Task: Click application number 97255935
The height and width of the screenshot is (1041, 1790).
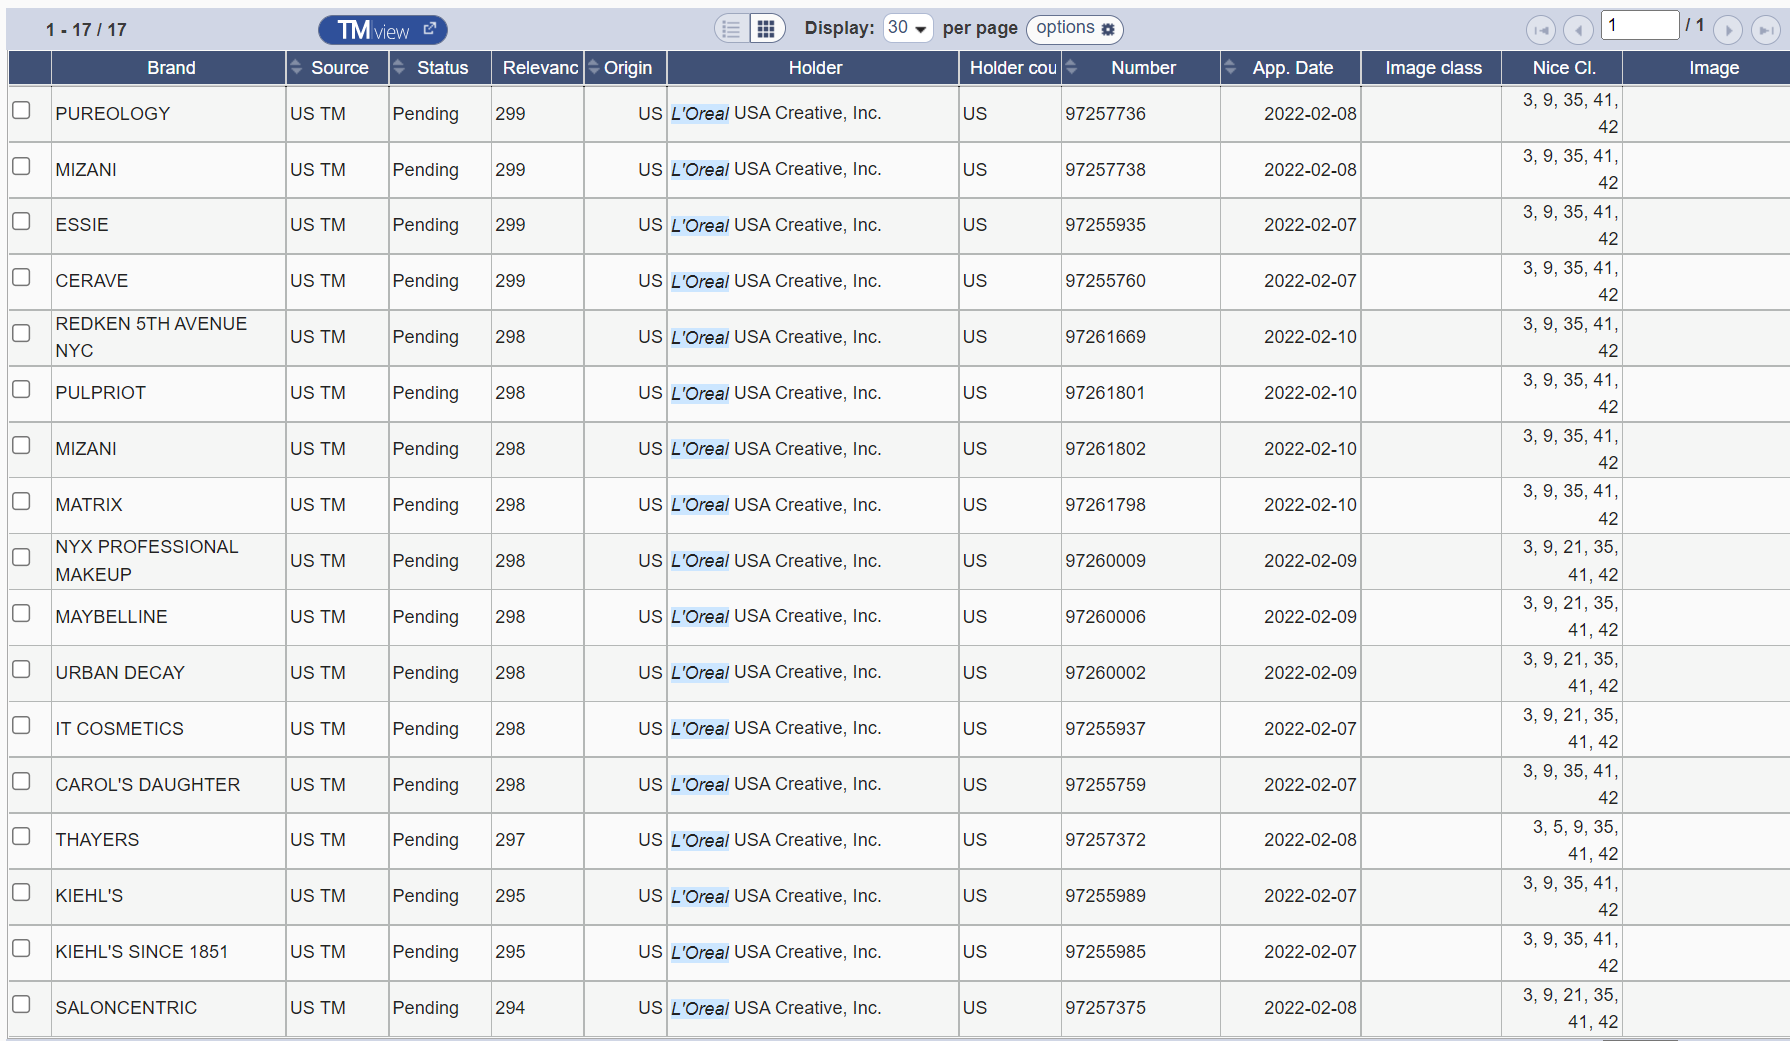Action: tap(1105, 225)
